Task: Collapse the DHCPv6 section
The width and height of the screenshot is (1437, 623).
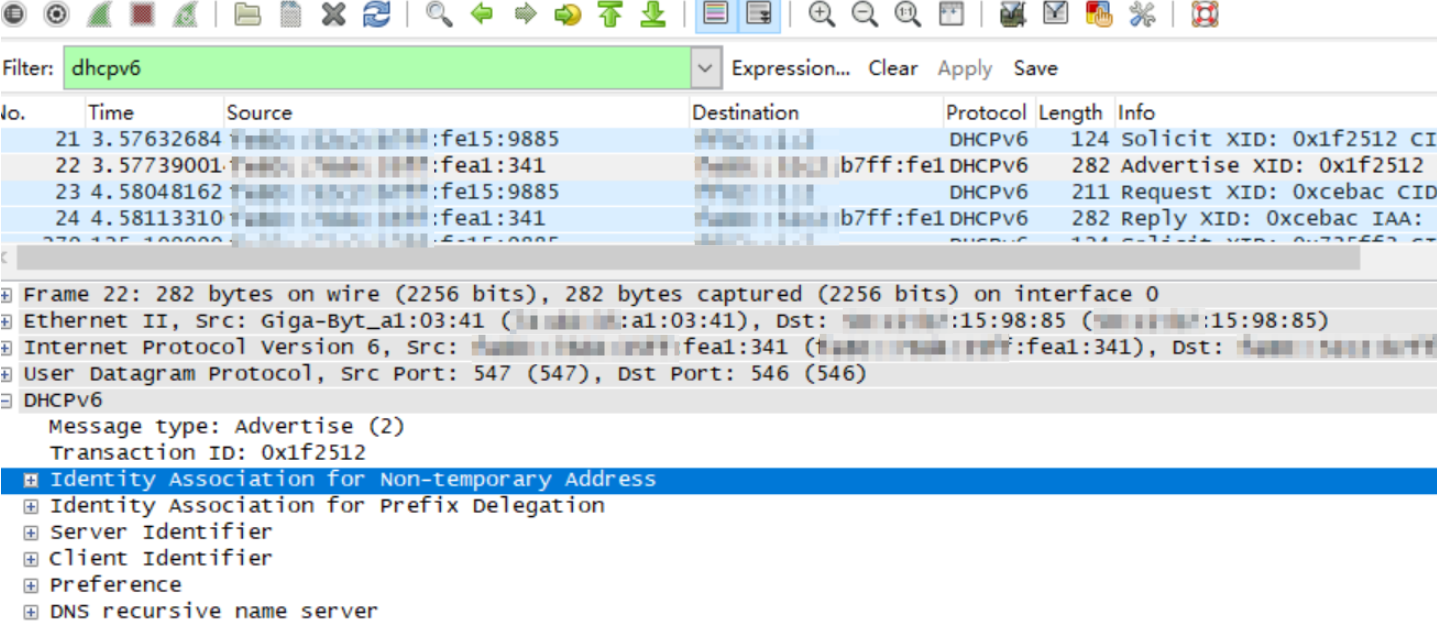Action: click(x=7, y=400)
